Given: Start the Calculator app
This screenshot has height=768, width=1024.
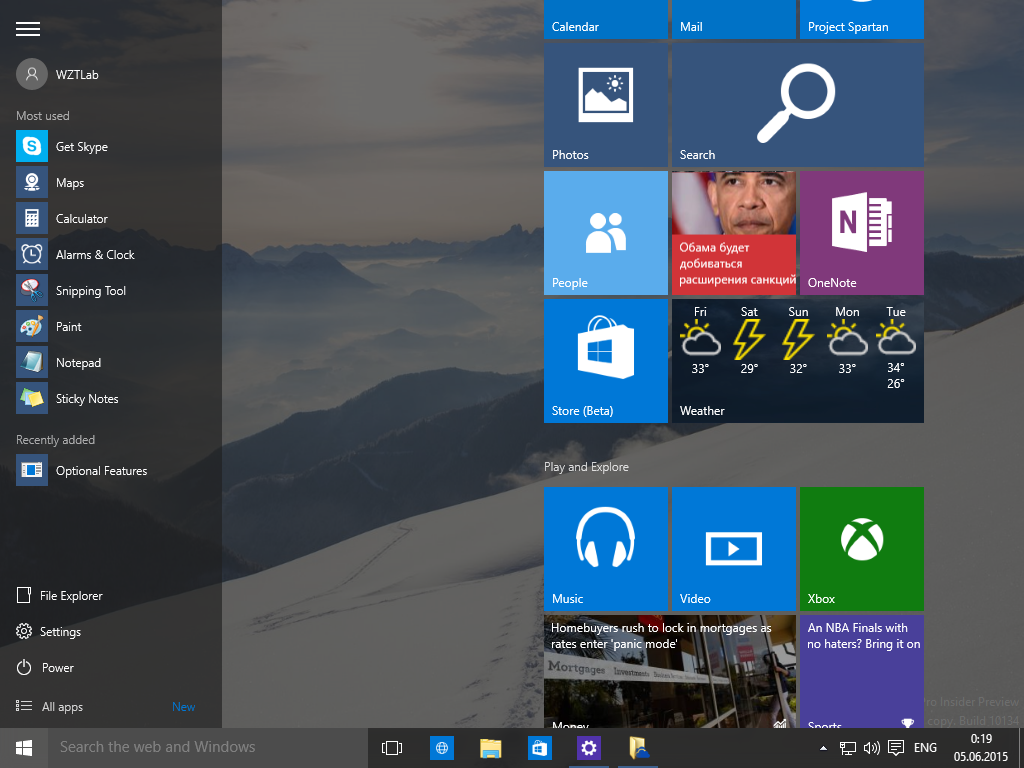Looking at the screenshot, I should [111, 218].
